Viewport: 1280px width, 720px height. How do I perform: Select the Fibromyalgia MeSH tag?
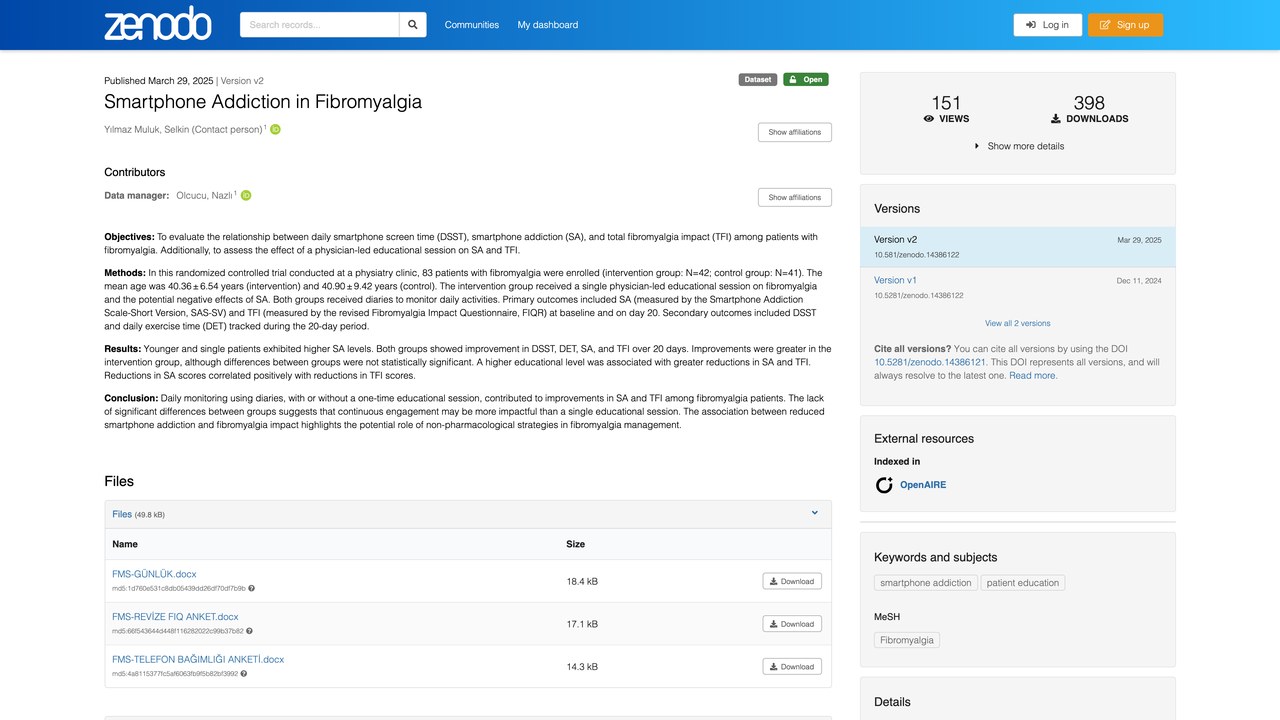907,640
